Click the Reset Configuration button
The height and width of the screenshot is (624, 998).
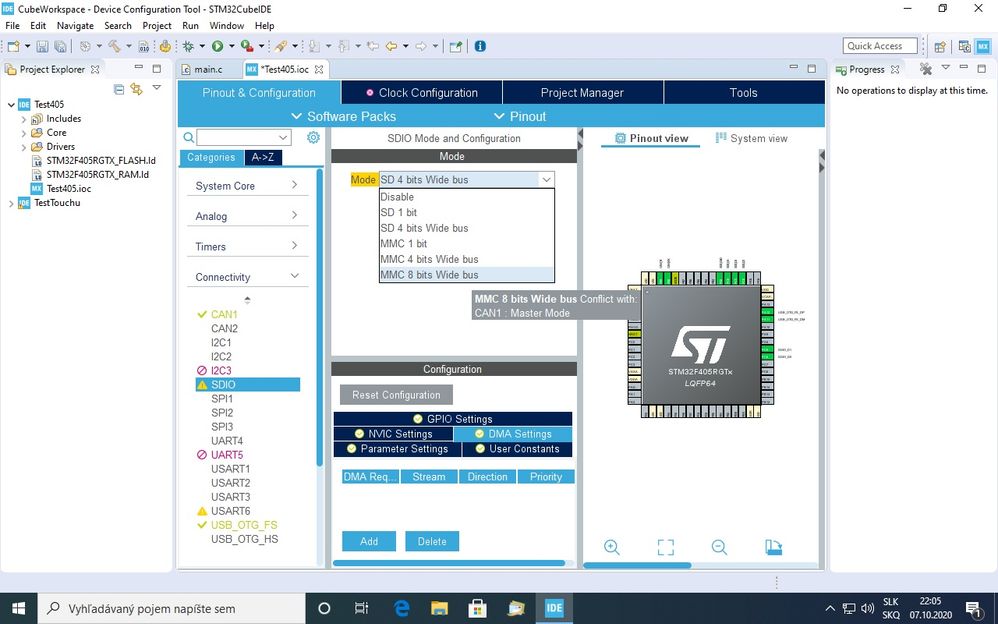pyautogui.click(x=396, y=395)
